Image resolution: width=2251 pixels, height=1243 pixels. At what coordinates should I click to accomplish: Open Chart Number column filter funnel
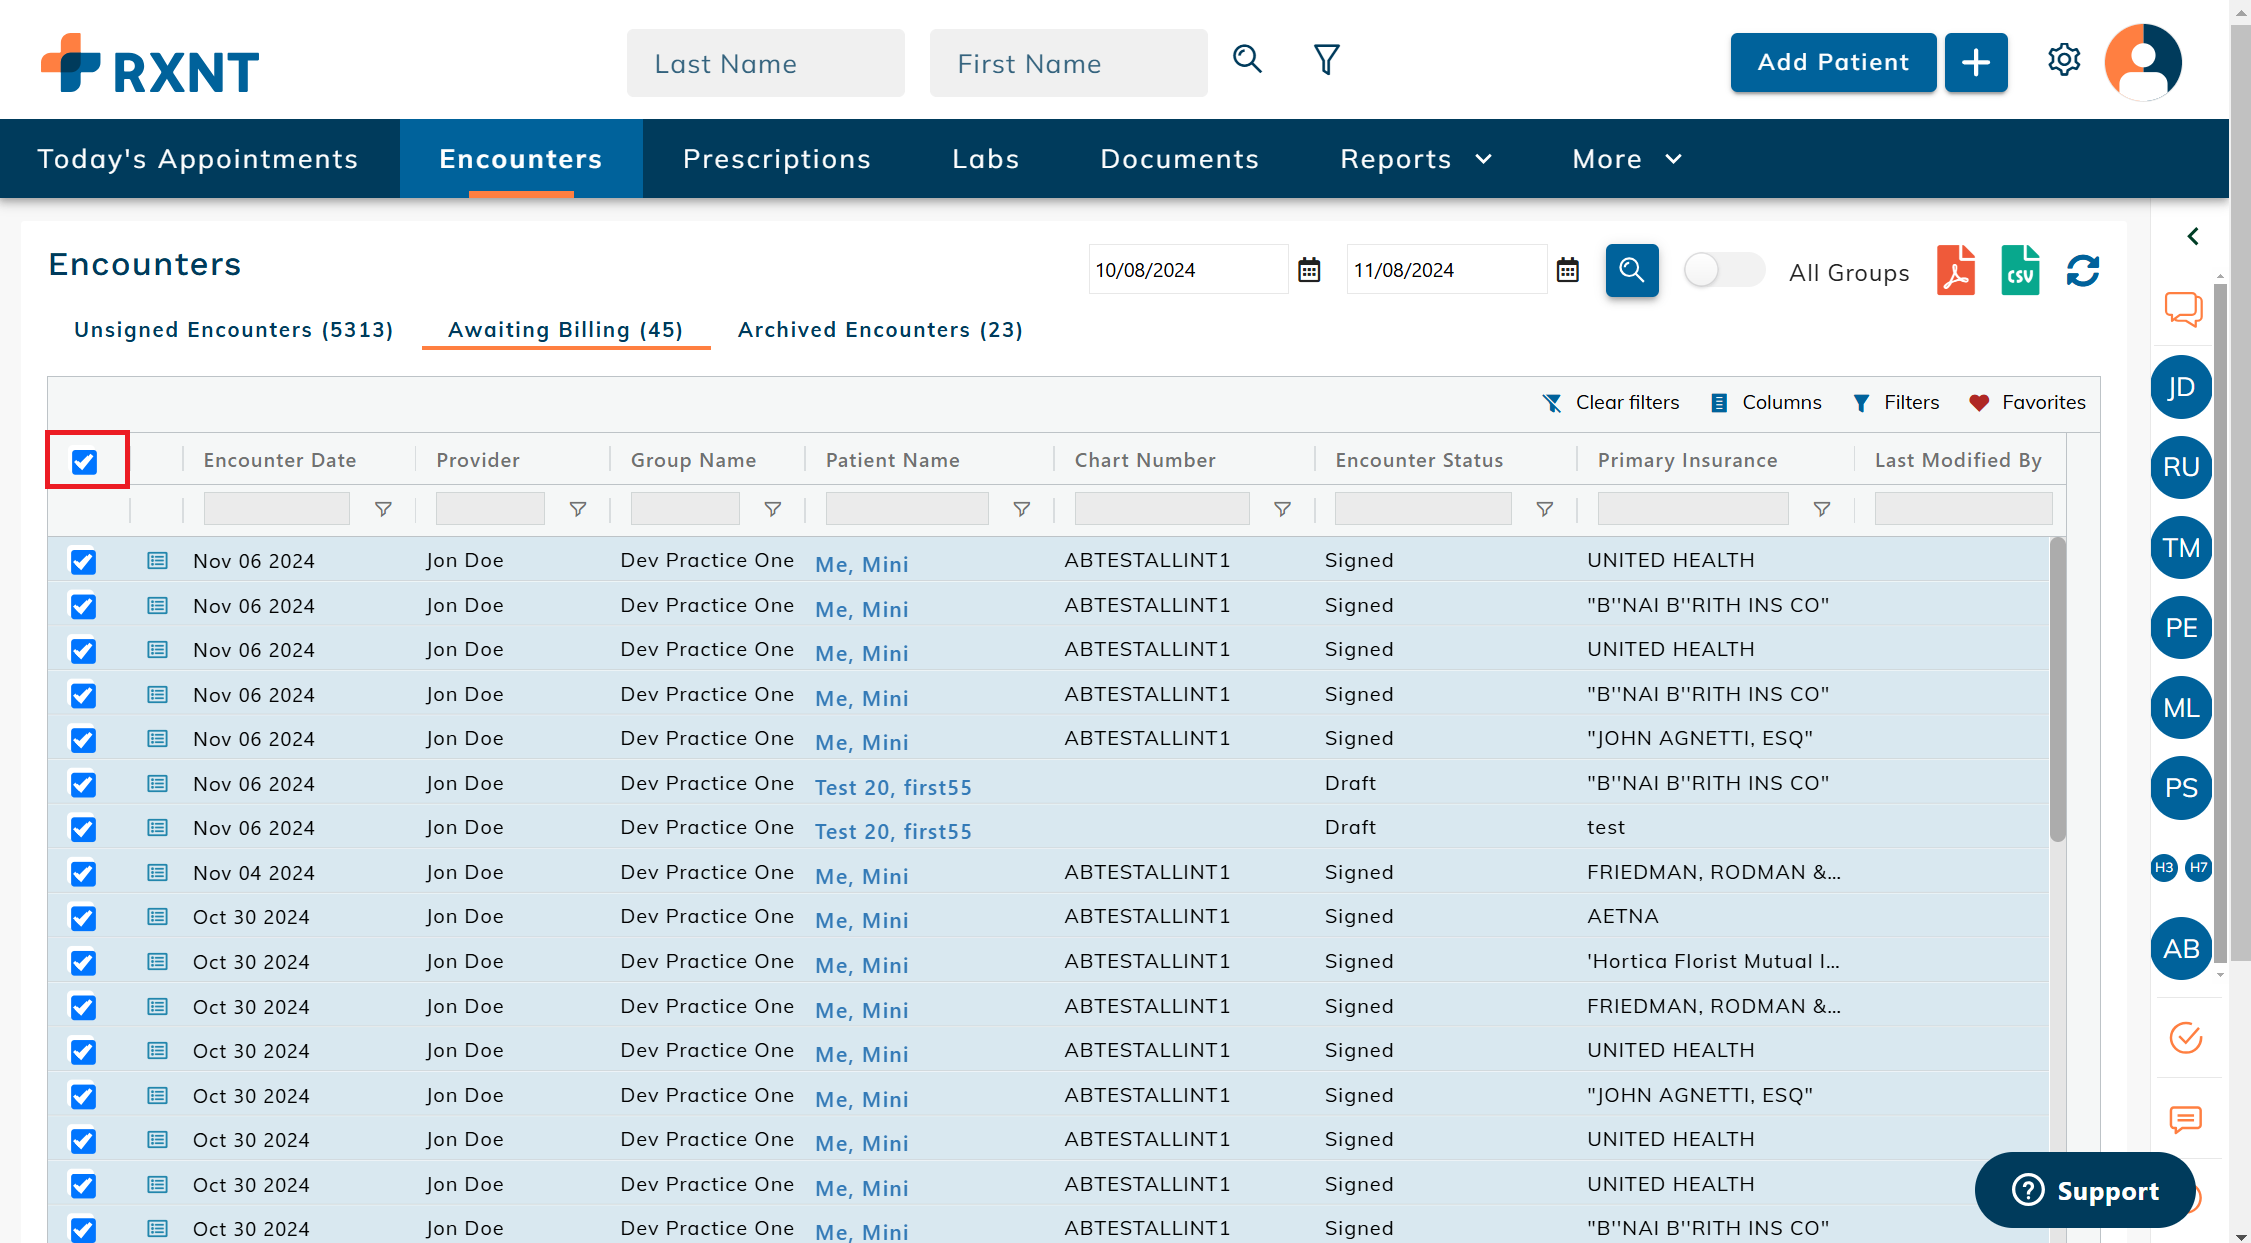click(x=1281, y=510)
